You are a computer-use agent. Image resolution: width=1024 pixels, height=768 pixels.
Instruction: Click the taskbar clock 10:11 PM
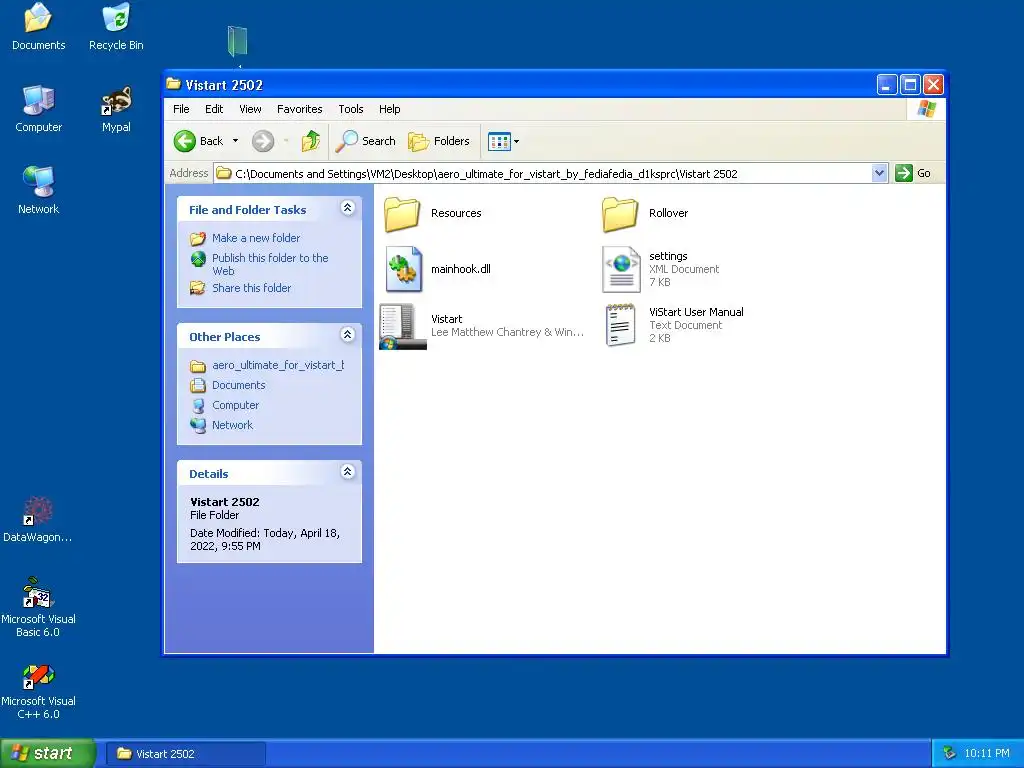pyautogui.click(x=987, y=754)
